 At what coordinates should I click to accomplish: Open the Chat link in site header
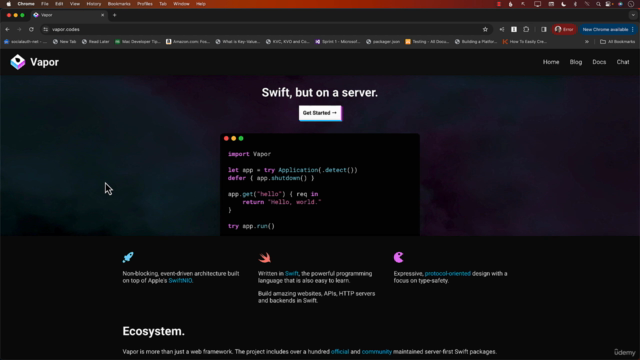tap(623, 62)
